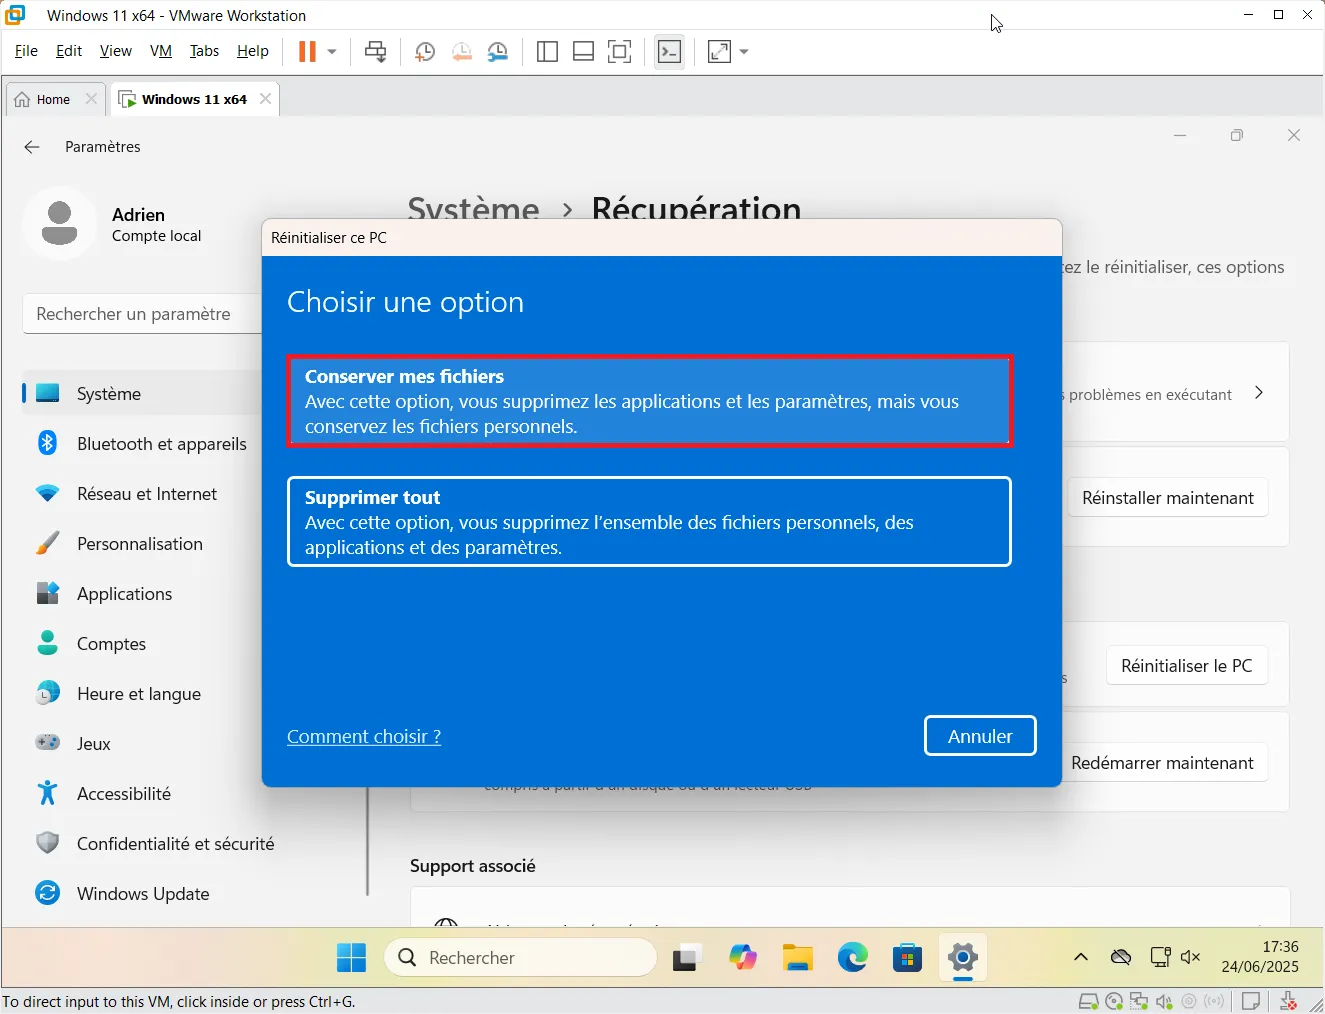Image resolution: width=1325 pixels, height=1014 pixels.
Task: Click the CD/DVD drive status icon
Action: 1114,1001
